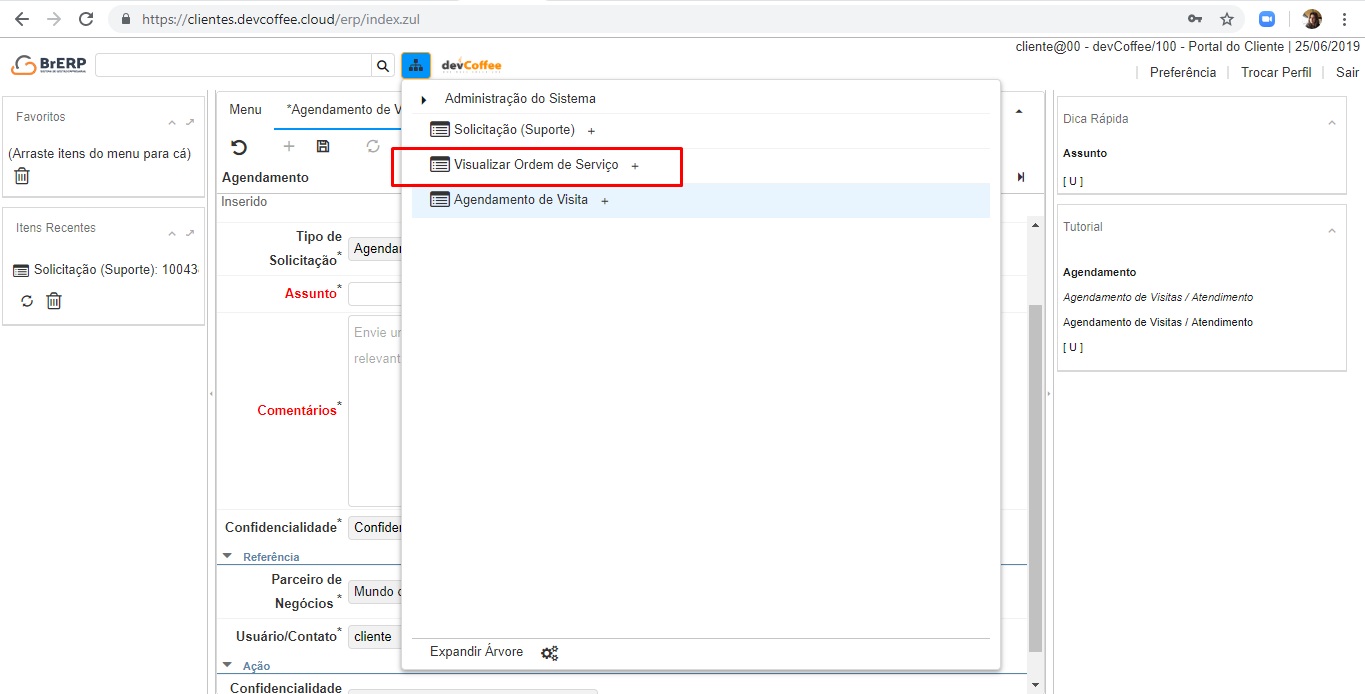Screen dimensions: 1365x694
Task: Collapse the Ação section
Action: [227, 665]
